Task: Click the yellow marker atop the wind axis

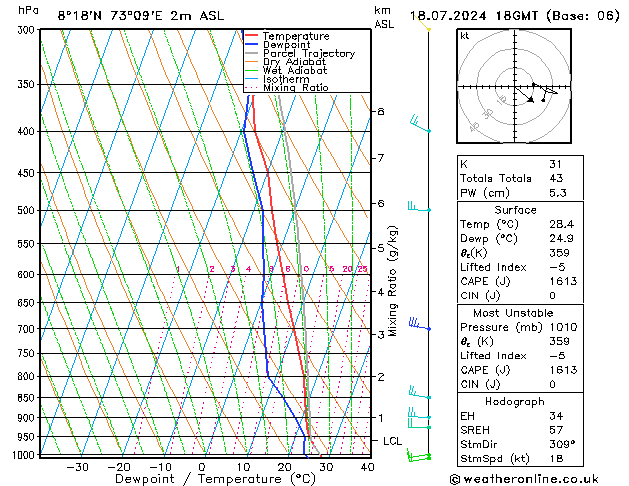Action: coord(428,29)
